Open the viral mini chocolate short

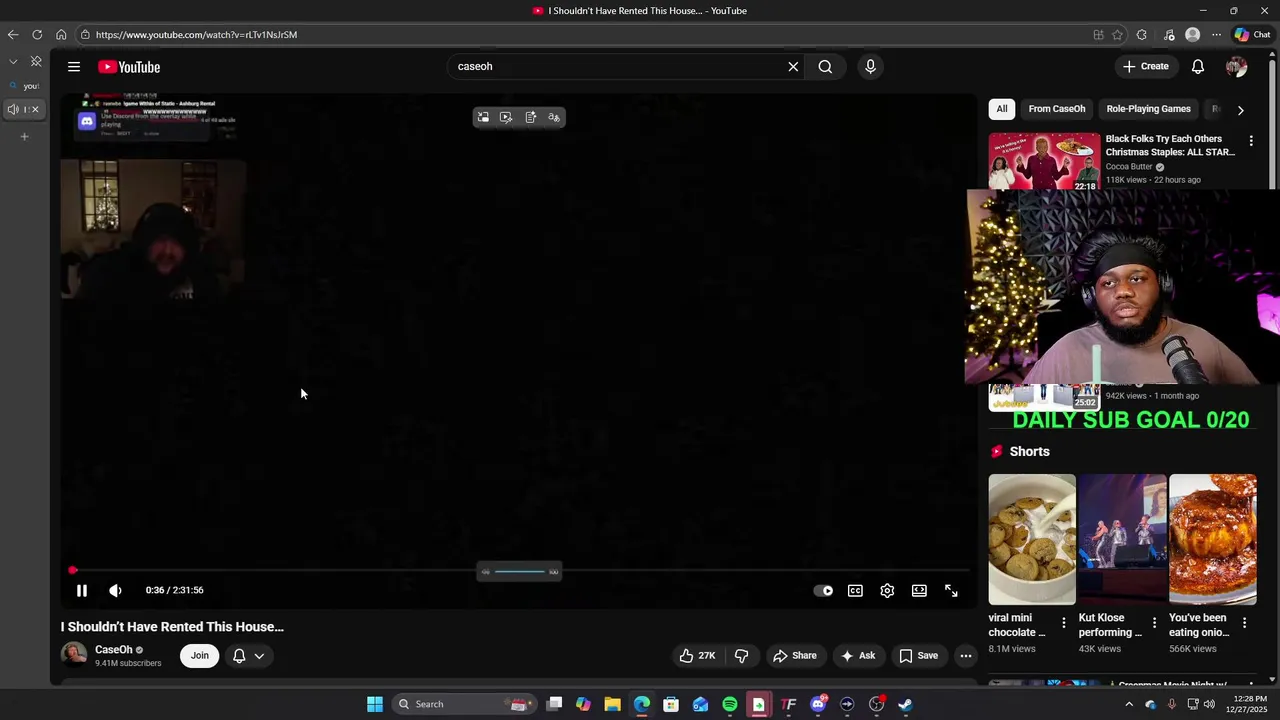[1032, 540]
